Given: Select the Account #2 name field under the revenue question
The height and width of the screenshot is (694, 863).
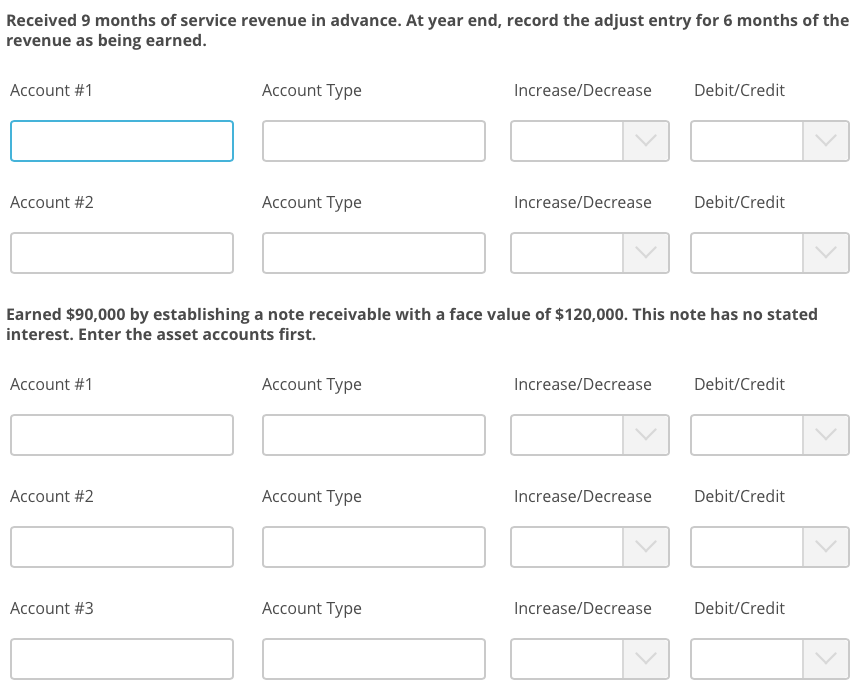Looking at the screenshot, I should coord(121,253).
